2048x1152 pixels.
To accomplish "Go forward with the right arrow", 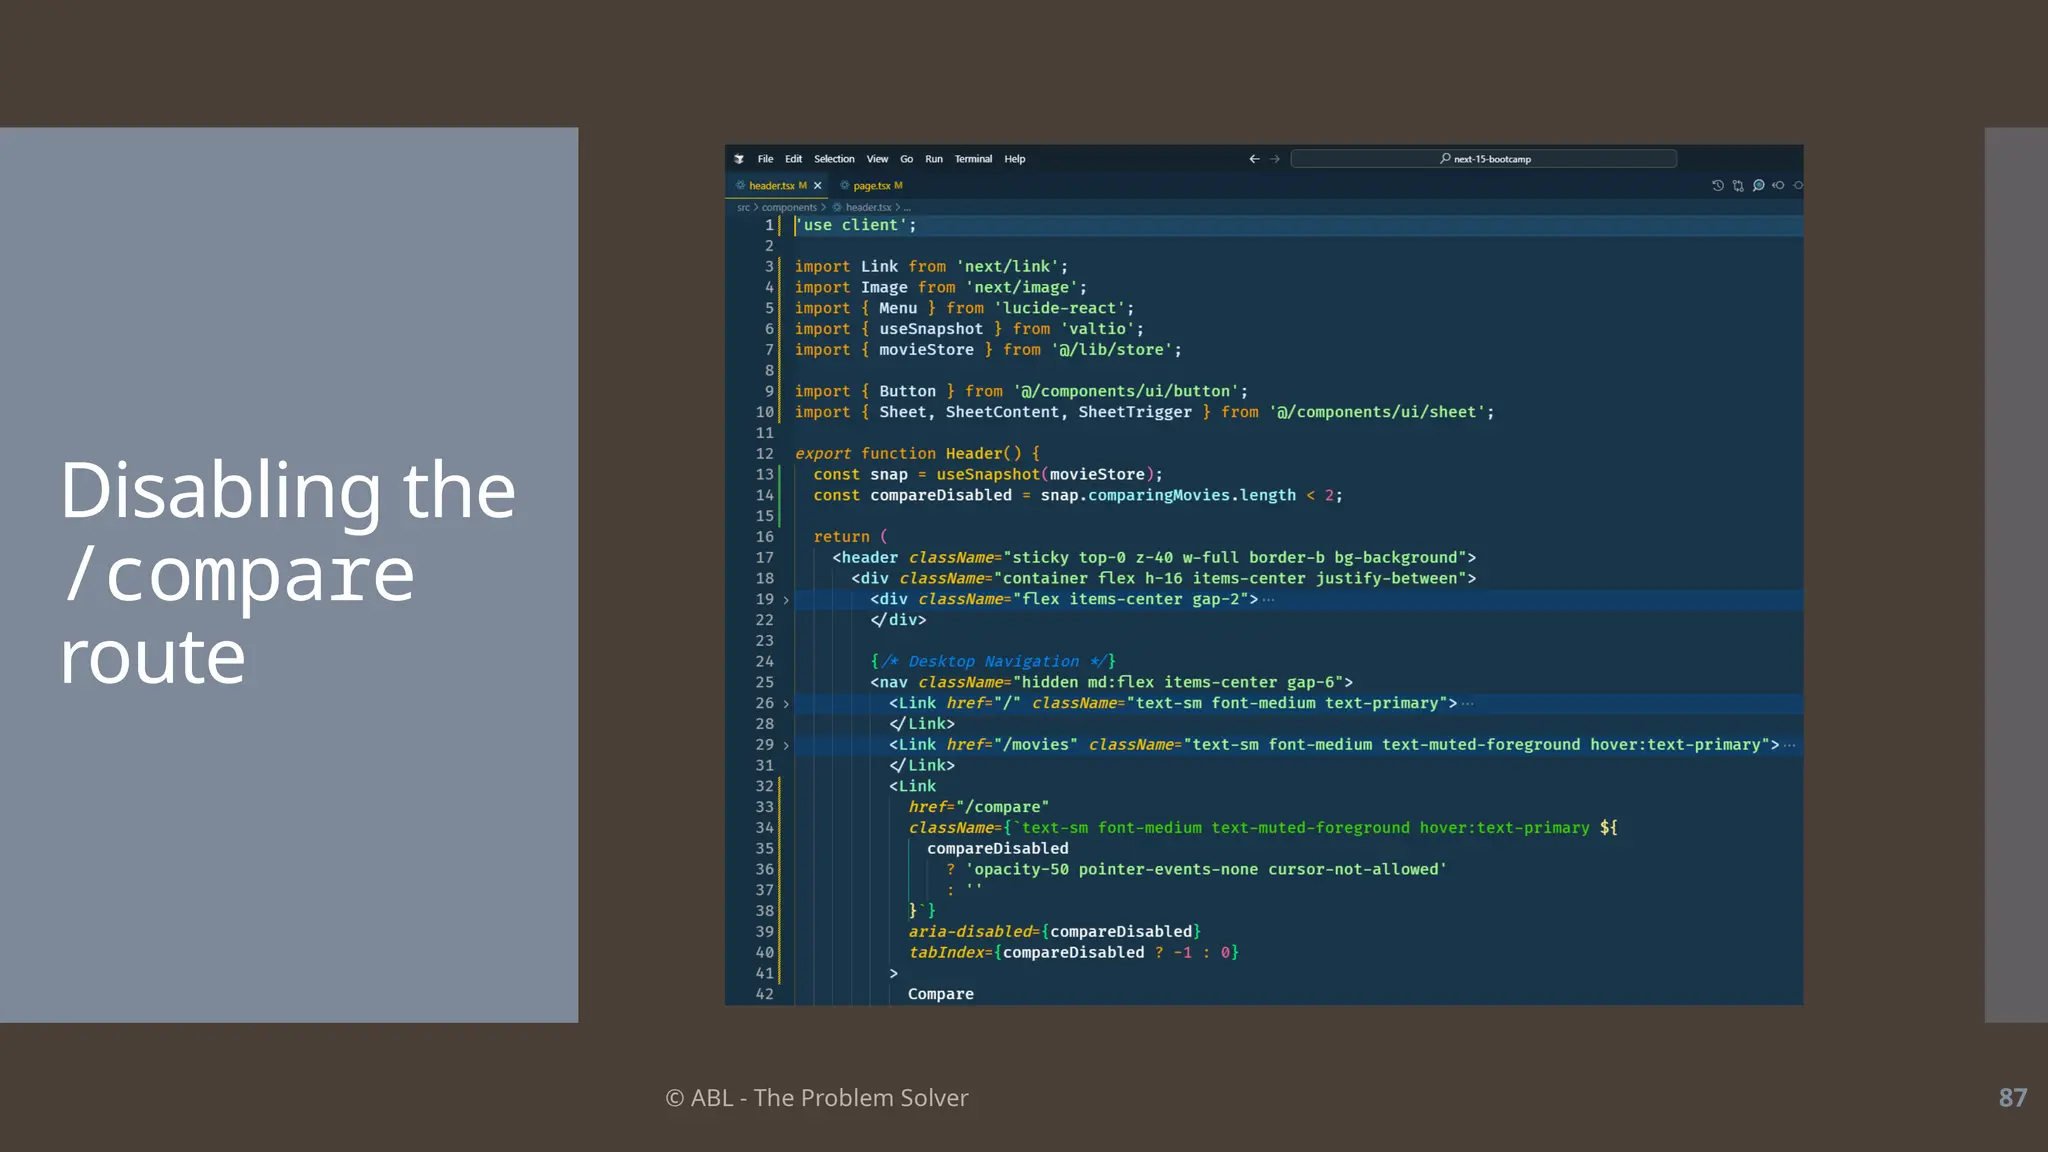I will click(x=1275, y=159).
